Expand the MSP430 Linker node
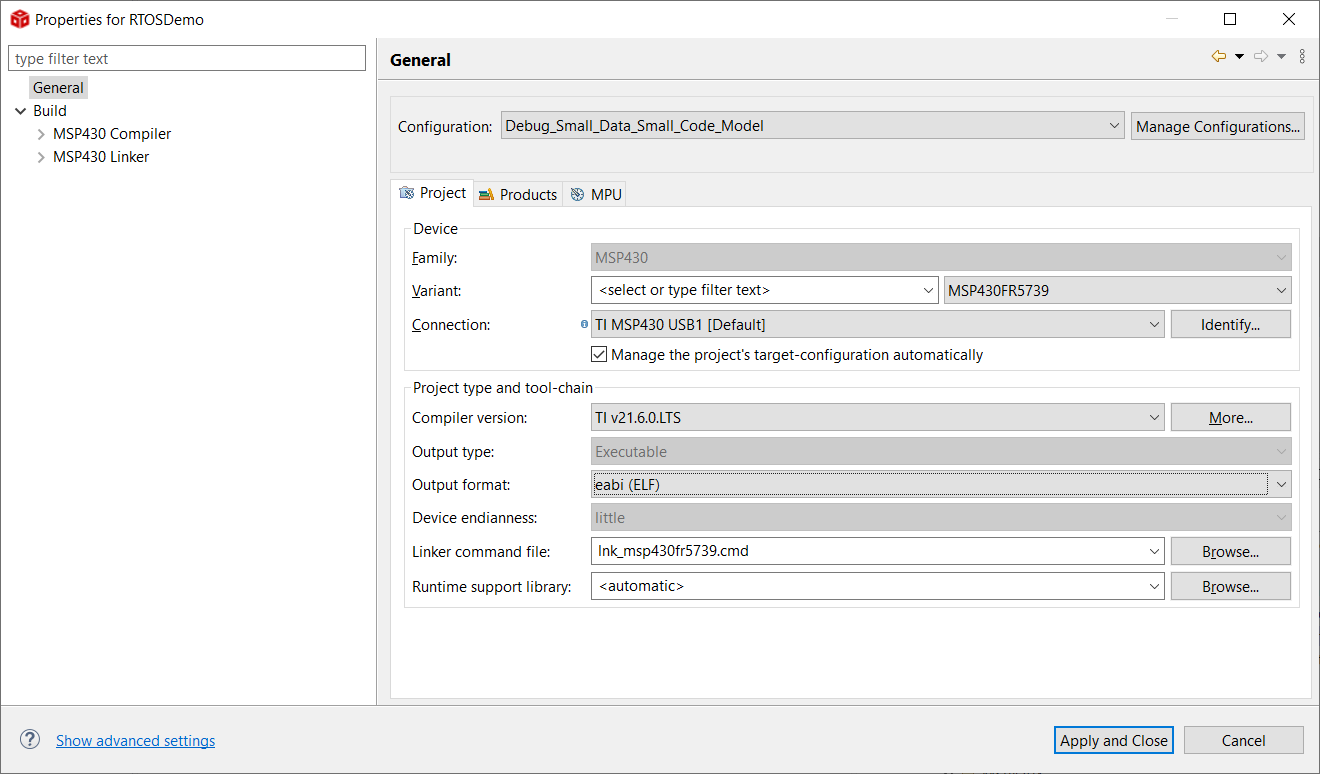1320x774 pixels. [41, 157]
